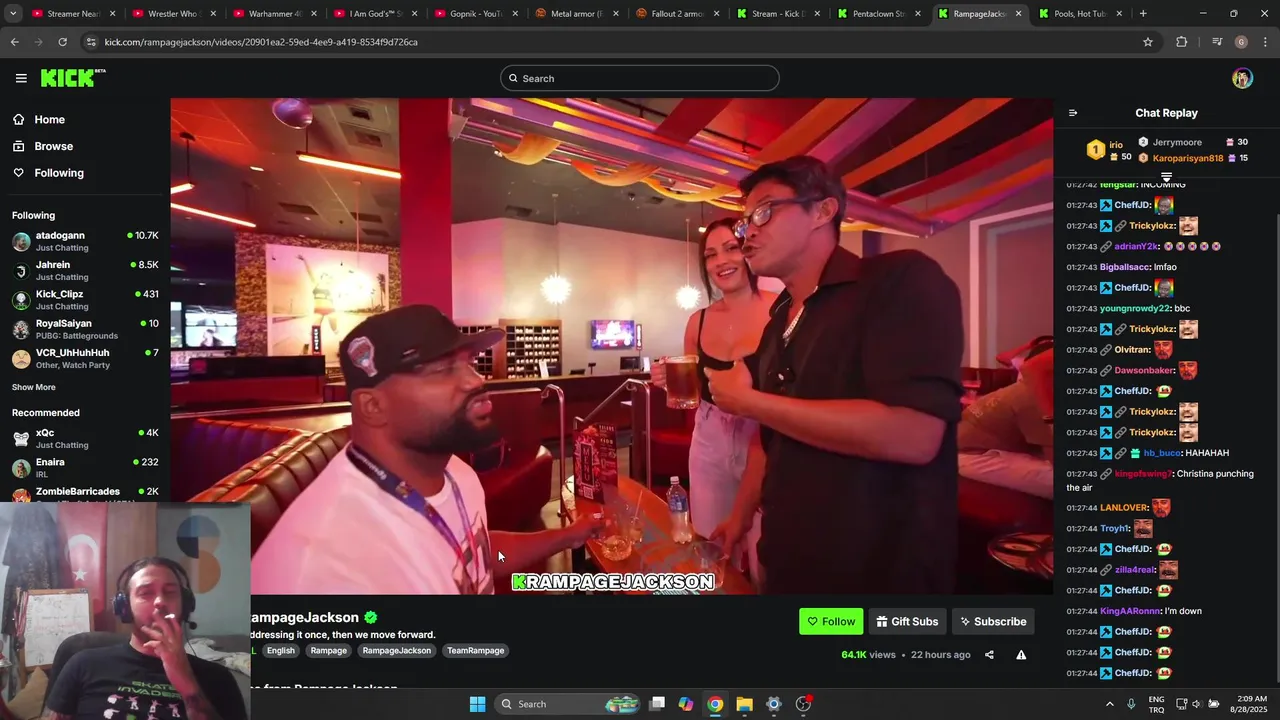The height and width of the screenshot is (720, 1280).
Task: Open Jerrymoore's profile in gifter leaderboard
Action: click(1177, 142)
